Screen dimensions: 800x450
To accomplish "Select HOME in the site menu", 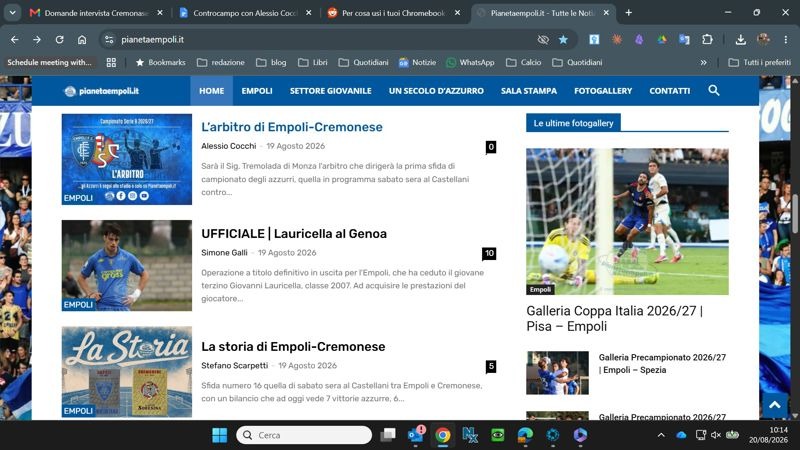I will coord(211,91).
